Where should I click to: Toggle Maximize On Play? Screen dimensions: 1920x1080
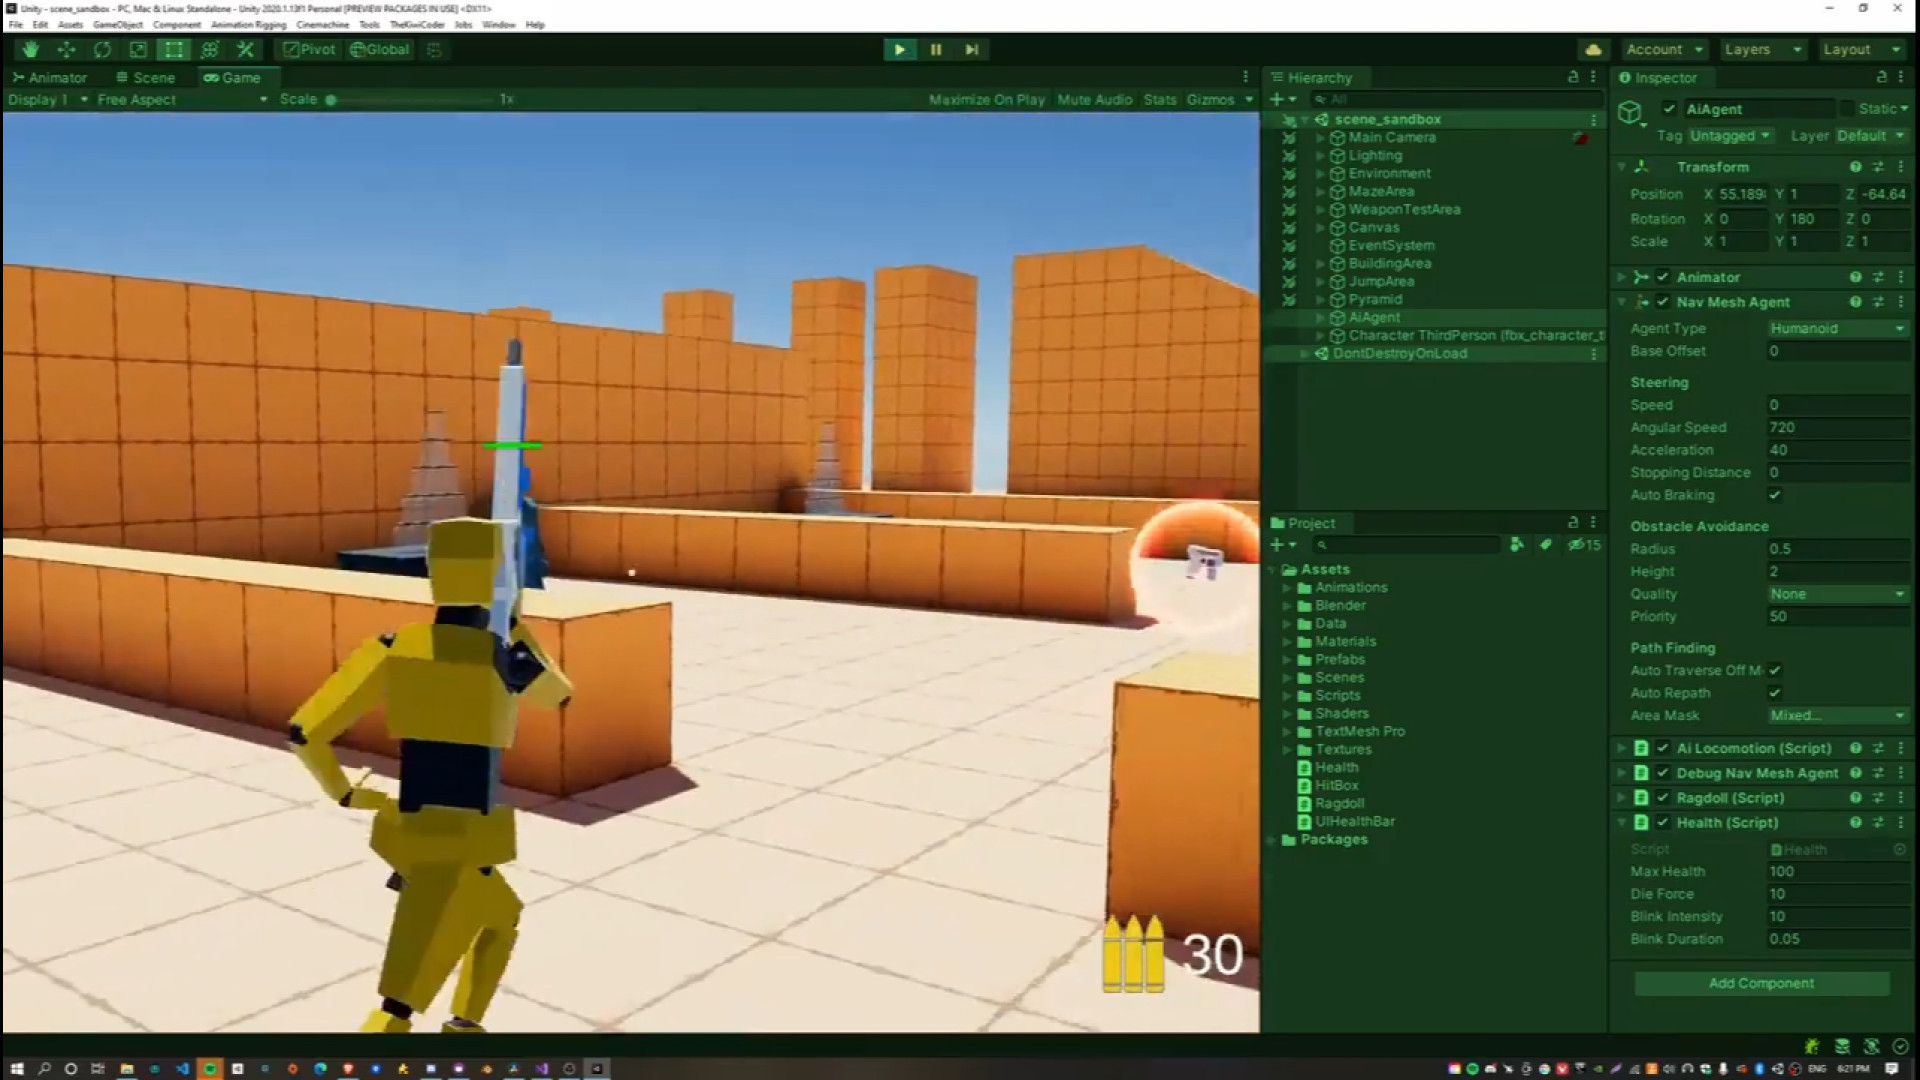tap(986, 99)
